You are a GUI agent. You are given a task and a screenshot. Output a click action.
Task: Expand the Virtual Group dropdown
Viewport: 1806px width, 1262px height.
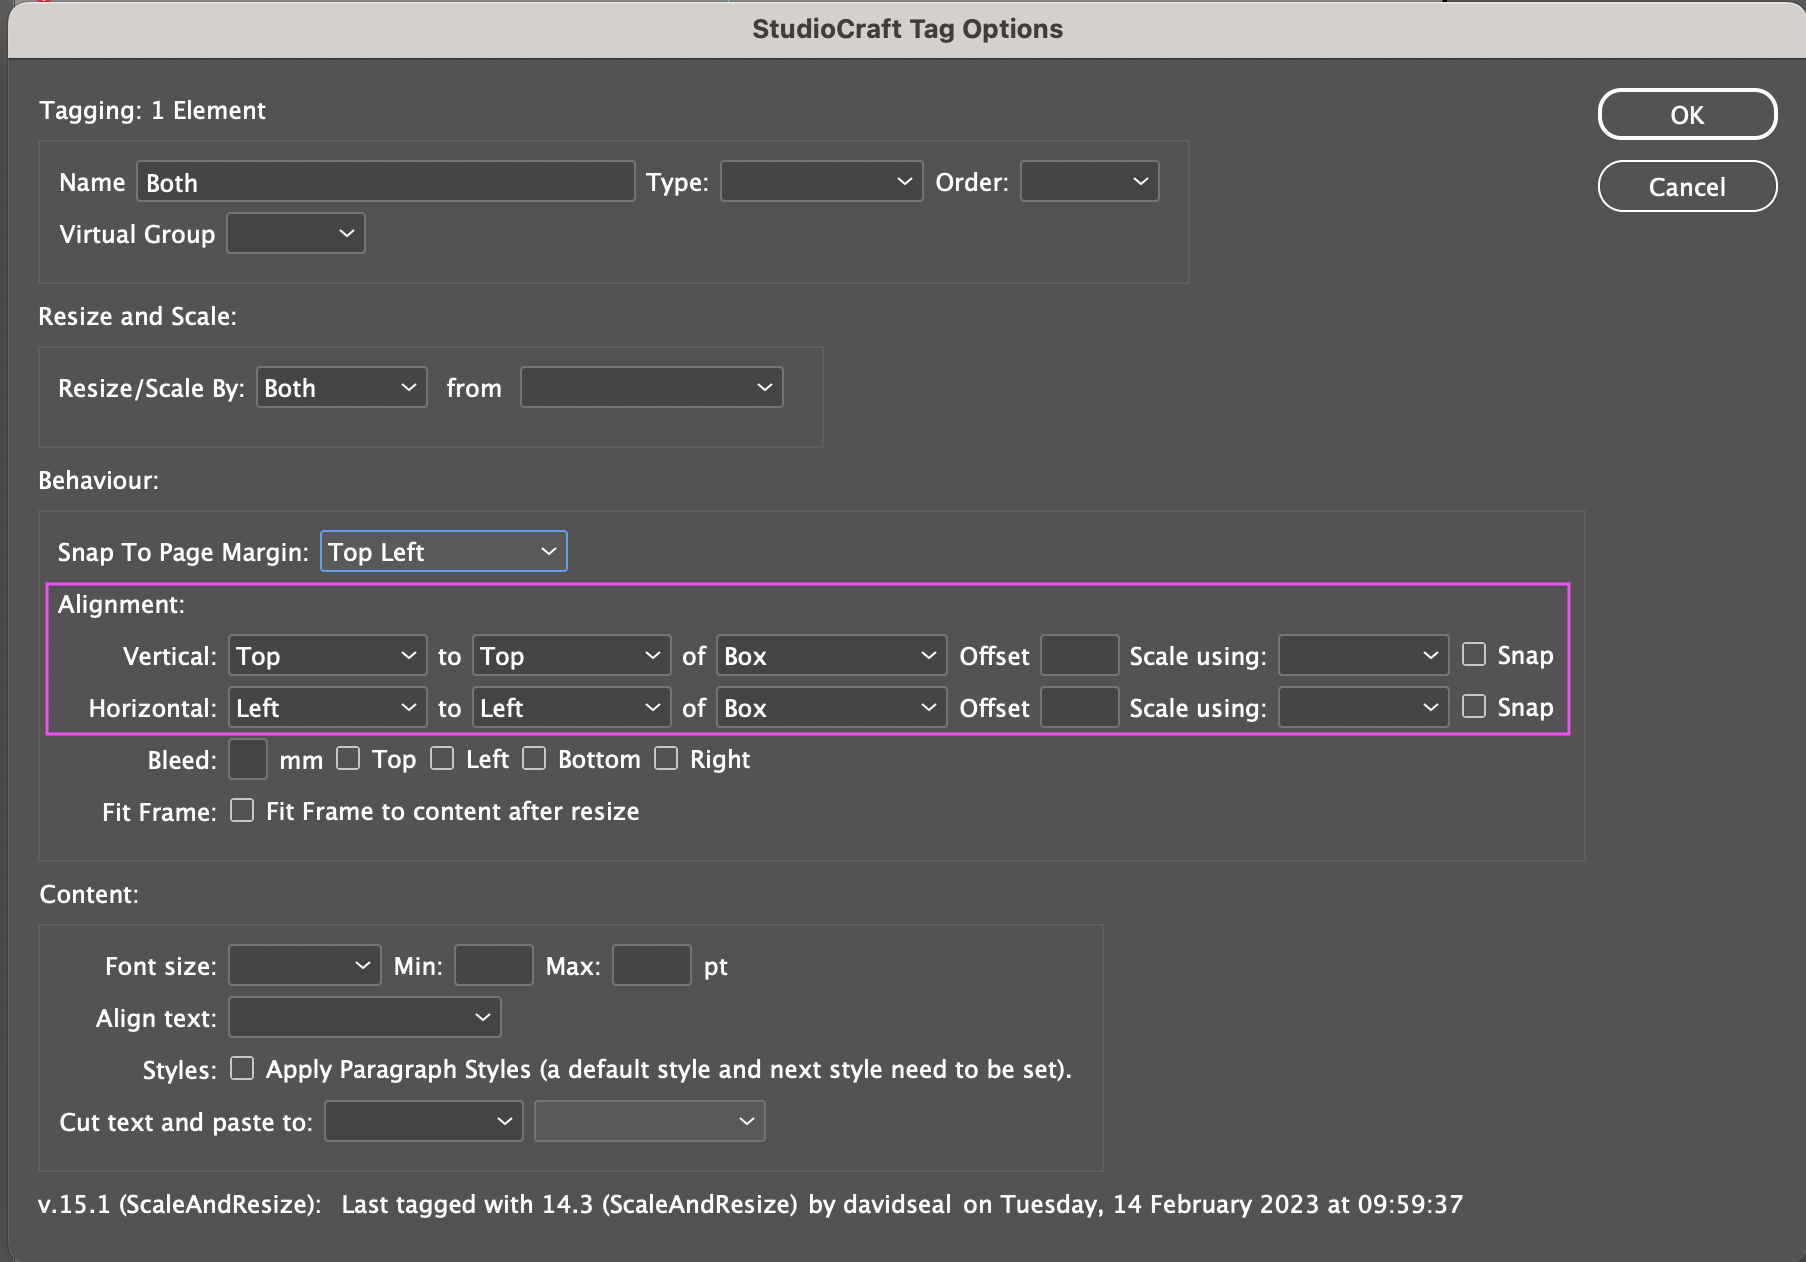296,234
